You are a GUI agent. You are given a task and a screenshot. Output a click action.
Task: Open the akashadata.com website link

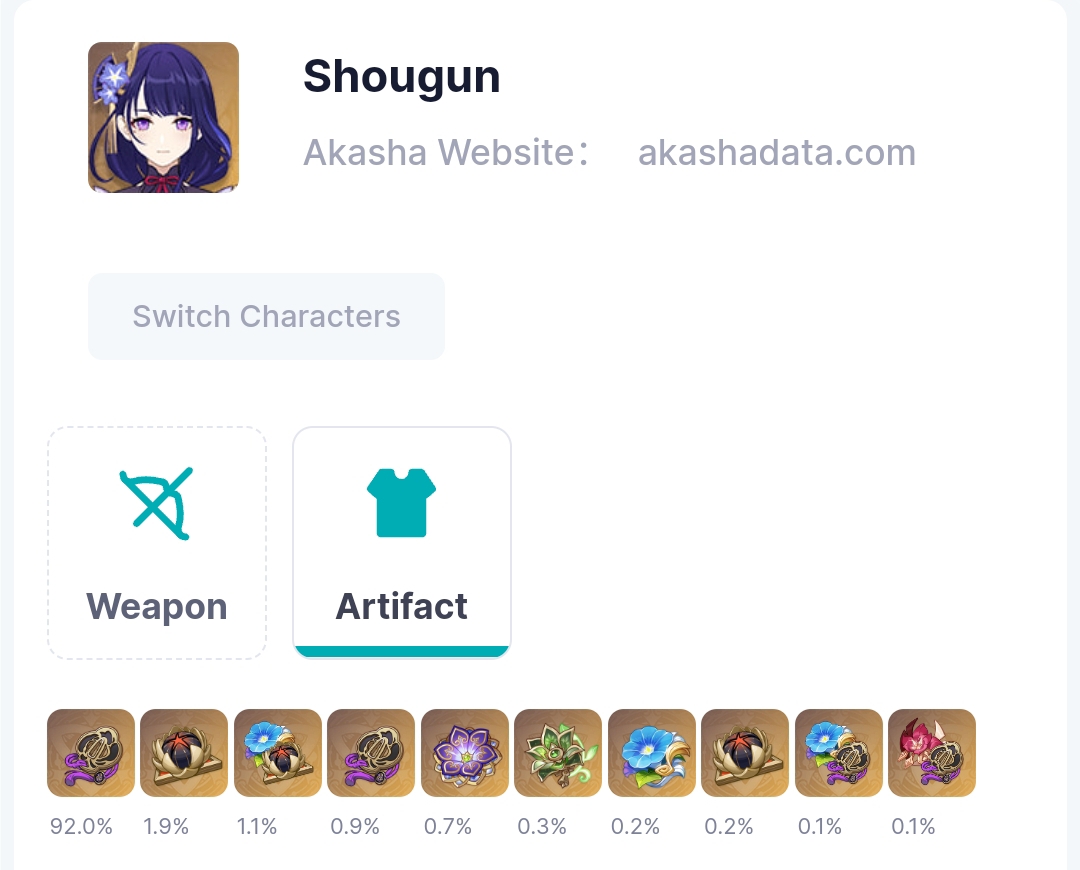click(x=777, y=152)
